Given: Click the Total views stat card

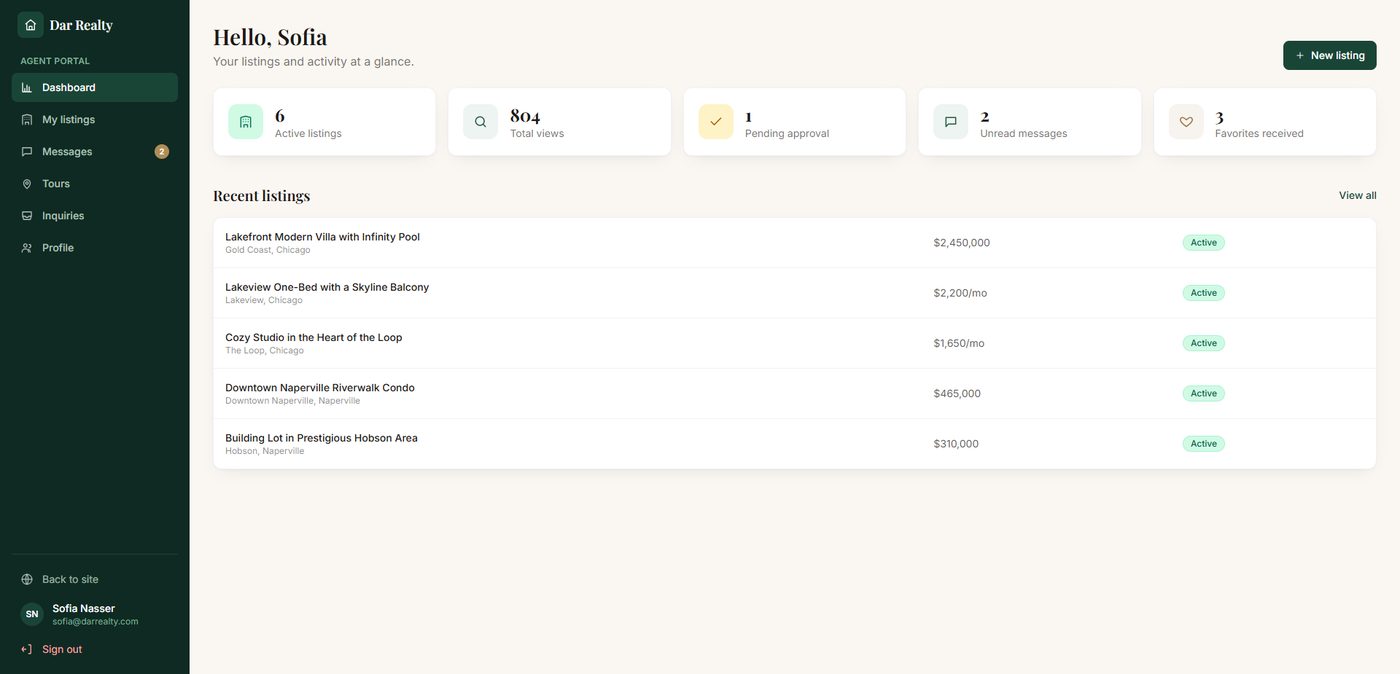Looking at the screenshot, I should pyautogui.click(x=559, y=122).
